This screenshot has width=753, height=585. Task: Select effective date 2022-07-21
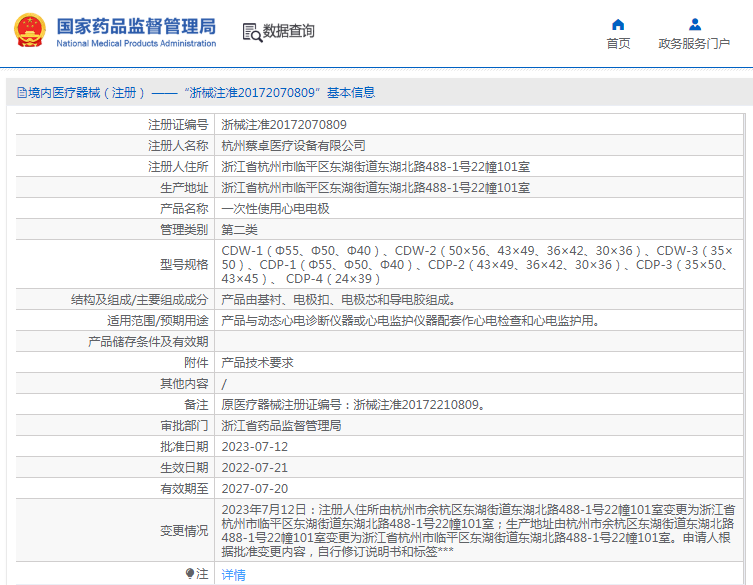click(255, 468)
